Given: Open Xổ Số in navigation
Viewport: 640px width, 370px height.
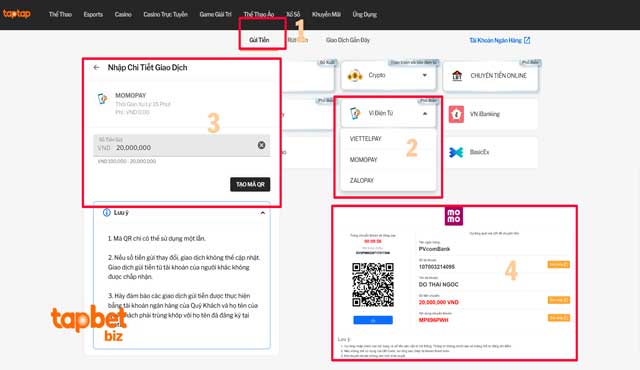Looking at the screenshot, I should (x=293, y=14).
